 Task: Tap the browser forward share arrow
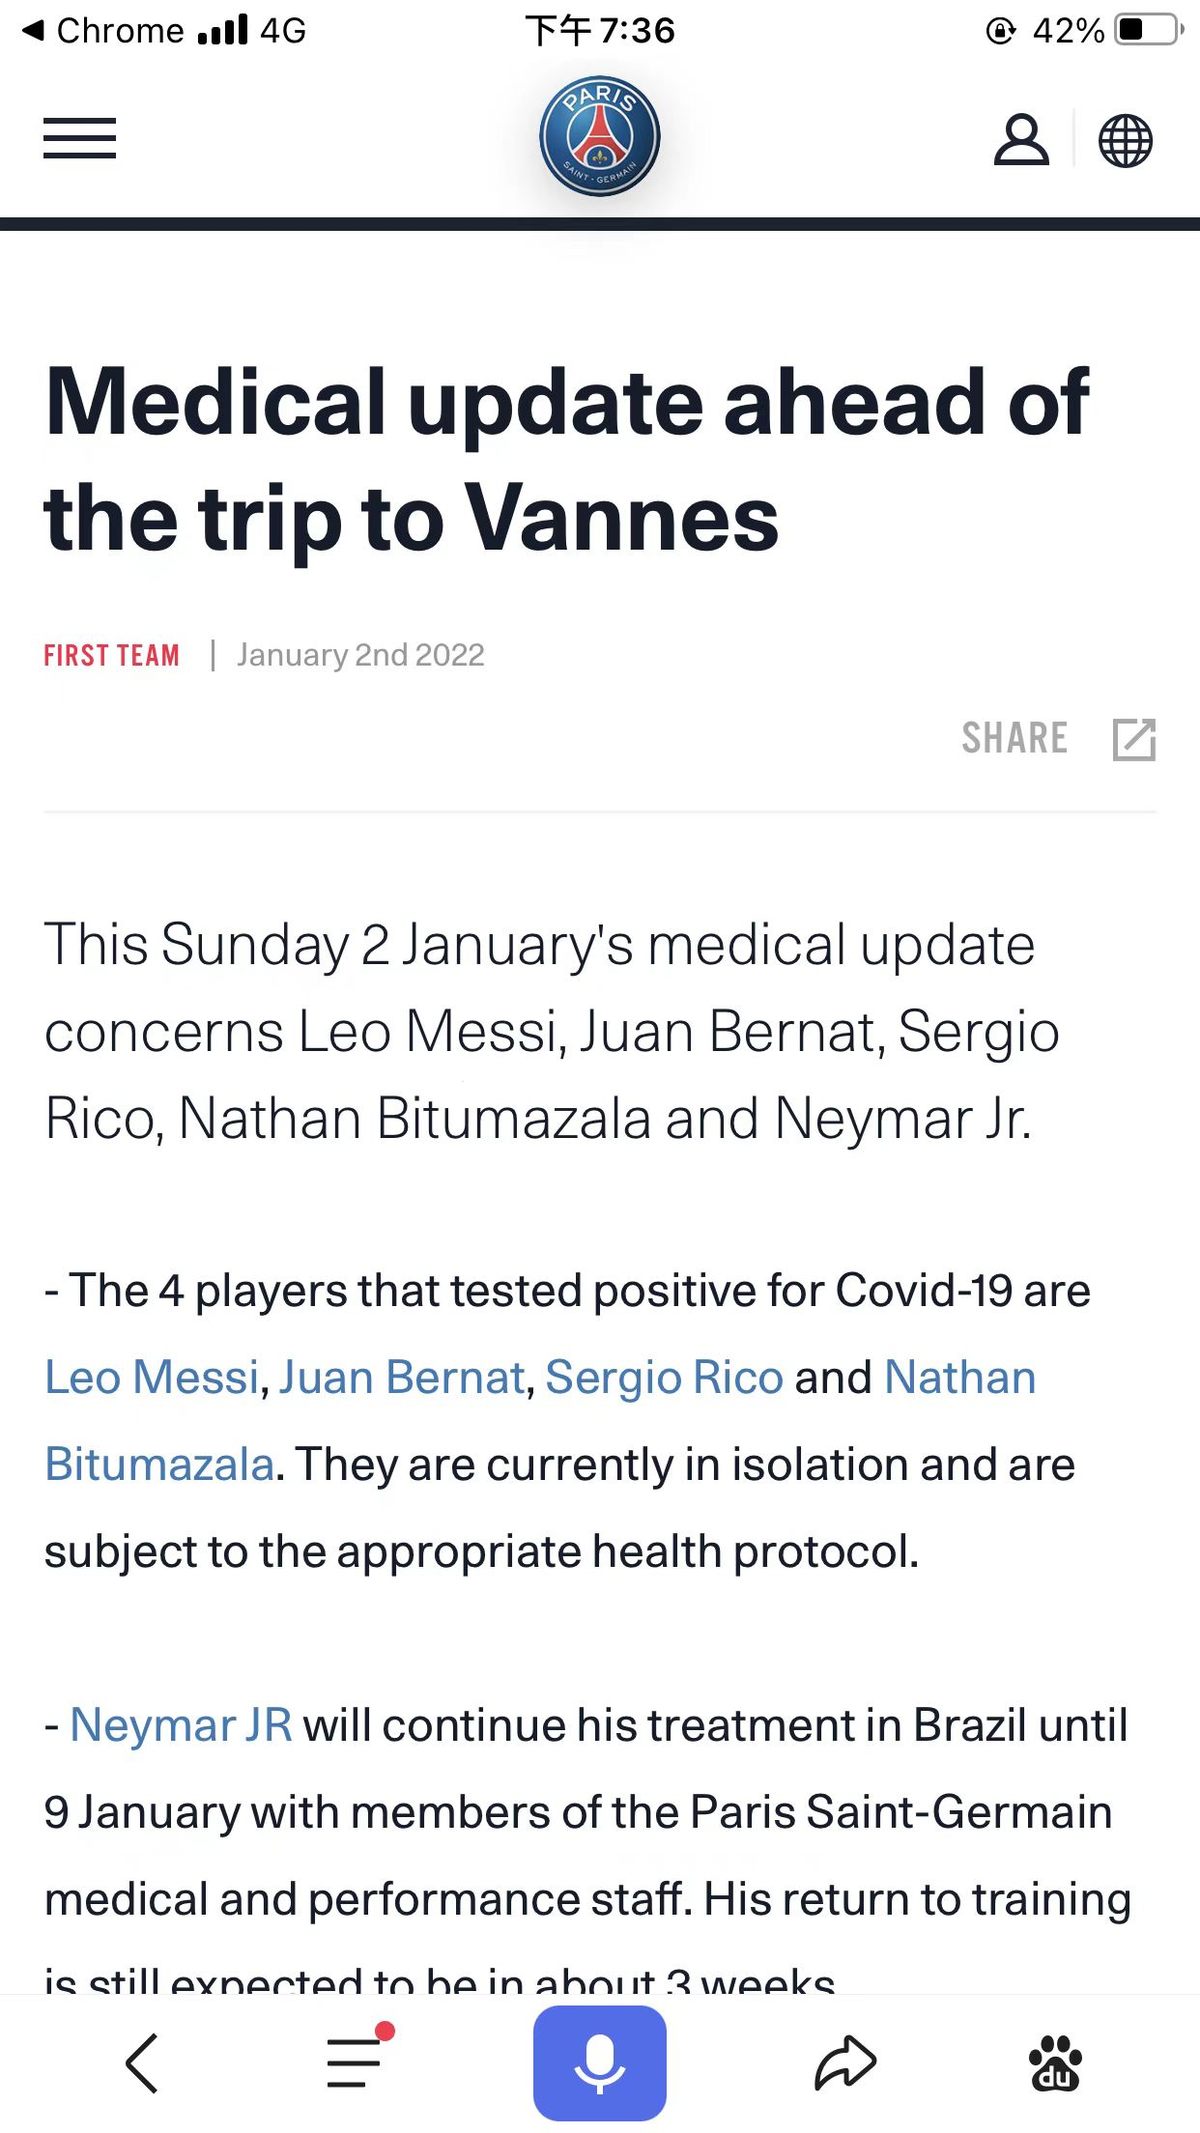point(845,2063)
